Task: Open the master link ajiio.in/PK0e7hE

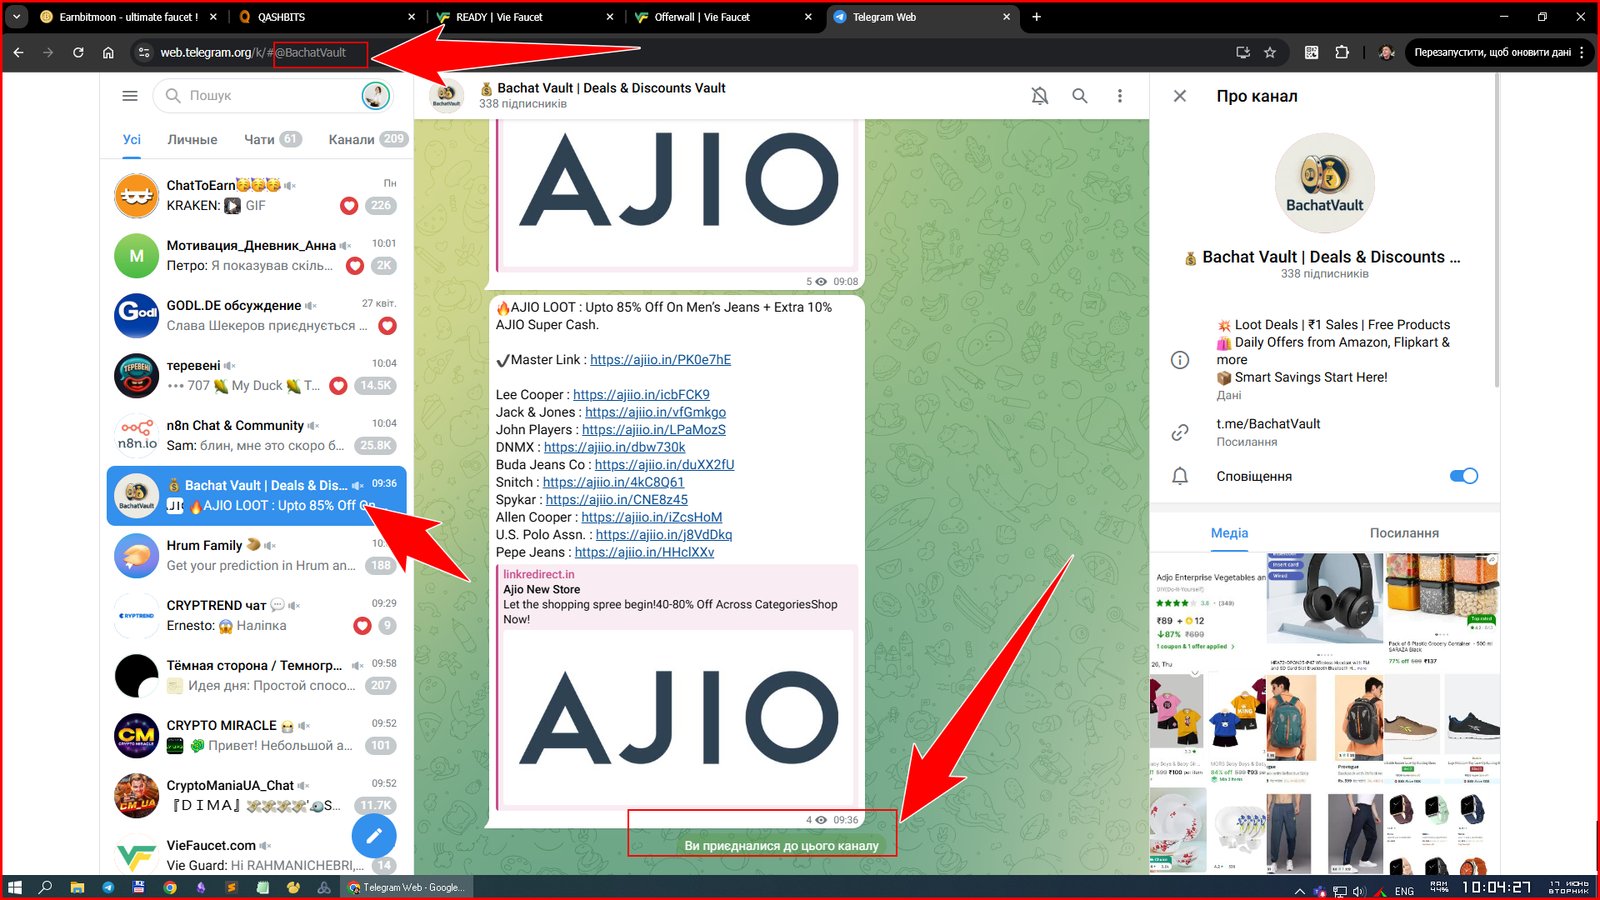Action: pyautogui.click(x=660, y=360)
